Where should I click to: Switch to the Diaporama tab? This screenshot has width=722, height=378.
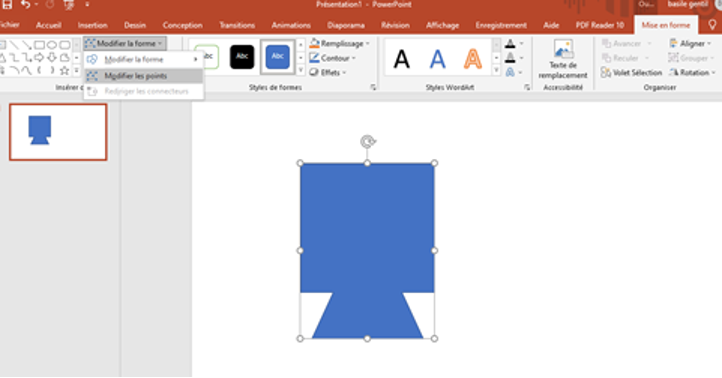point(346,25)
